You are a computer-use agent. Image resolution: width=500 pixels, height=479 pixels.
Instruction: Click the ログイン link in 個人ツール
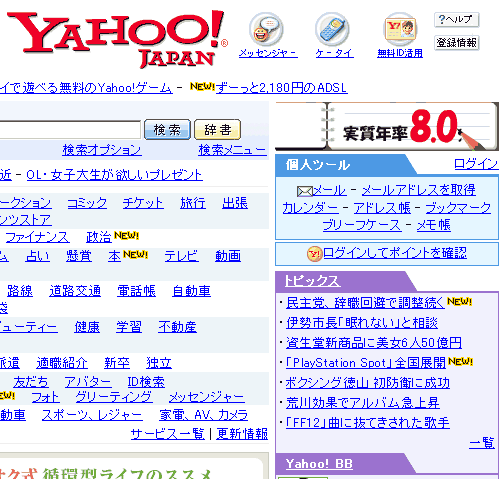click(x=476, y=164)
